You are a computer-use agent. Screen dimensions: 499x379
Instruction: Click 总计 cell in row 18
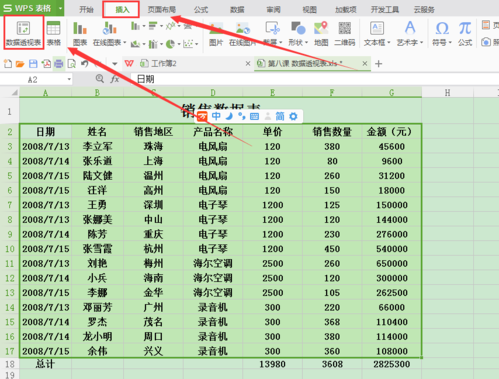pyautogui.click(x=45, y=364)
